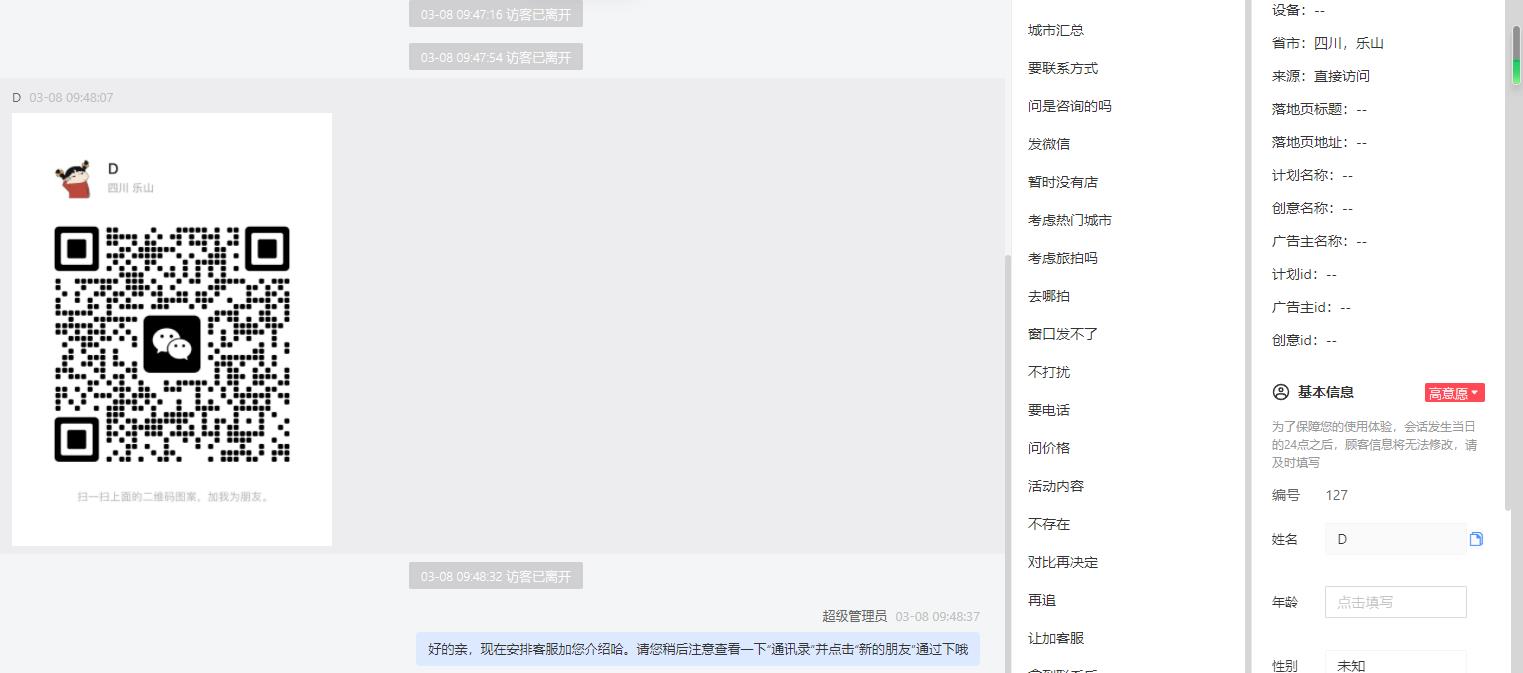
Task: Insert the 问价格 quick reply
Action: click(1049, 448)
